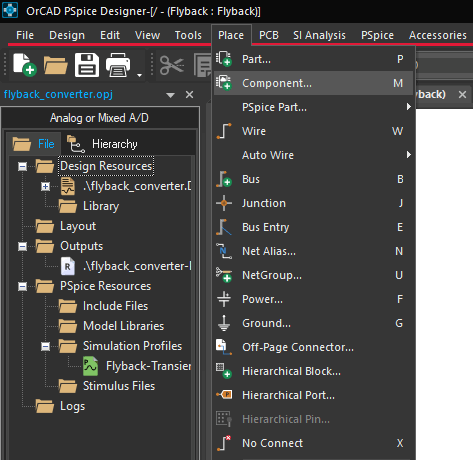Expand the flyback_converter.DSN node
The height and width of the screenshot is (460, 473).
click(45, 186)
